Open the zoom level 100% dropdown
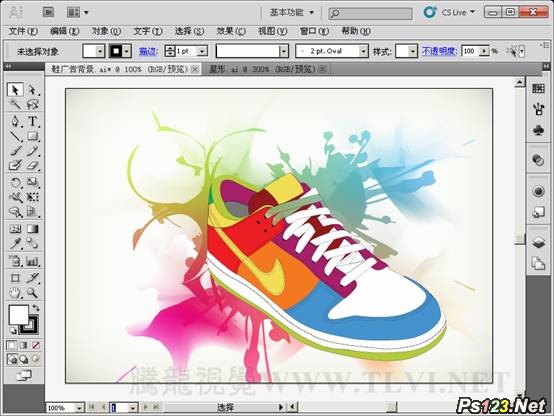Screen dimensions: 554x416 click(x=79, y=408)
